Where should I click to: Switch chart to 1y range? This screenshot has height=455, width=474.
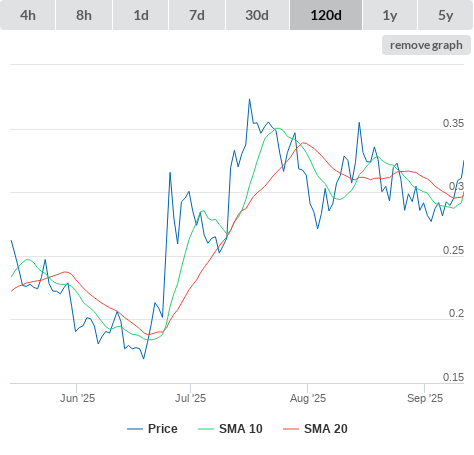pyautogui.click(x=390, y=15)
